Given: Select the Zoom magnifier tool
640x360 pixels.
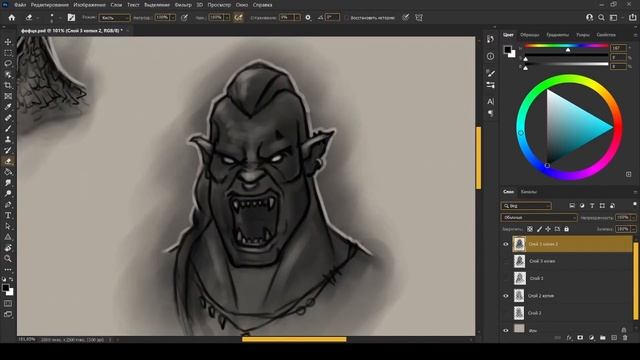Looking at the screenshot, I should pos(8,259).
